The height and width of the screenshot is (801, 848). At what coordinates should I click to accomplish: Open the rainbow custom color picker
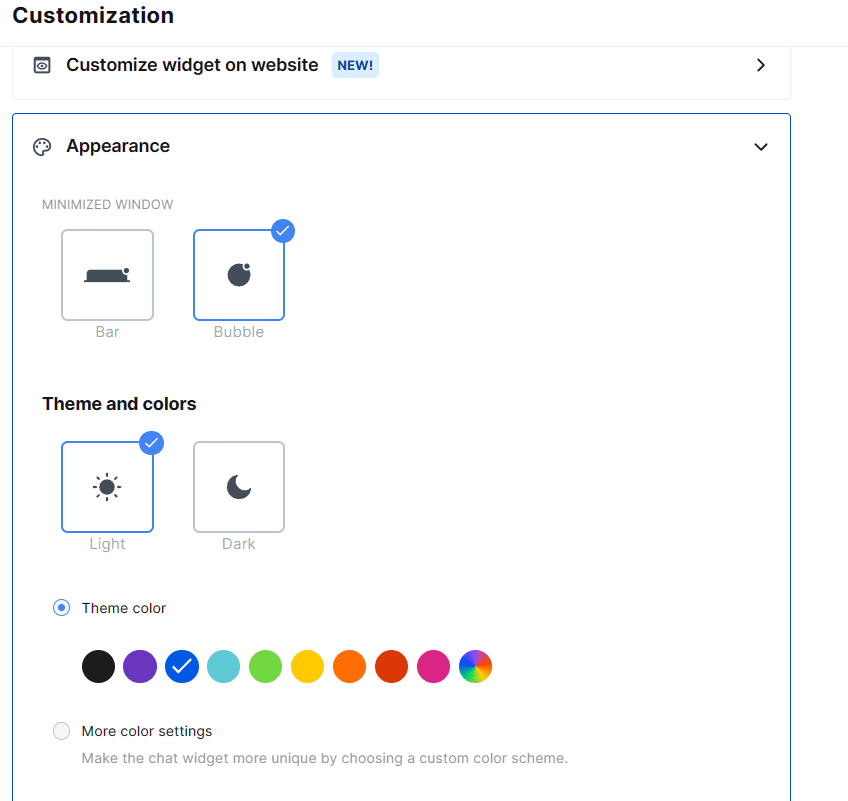pos(475,666)
